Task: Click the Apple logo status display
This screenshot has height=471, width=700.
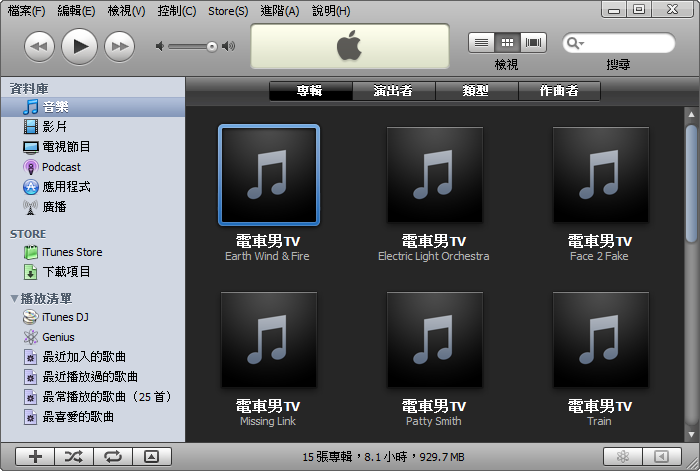Action: click(350, 46)
